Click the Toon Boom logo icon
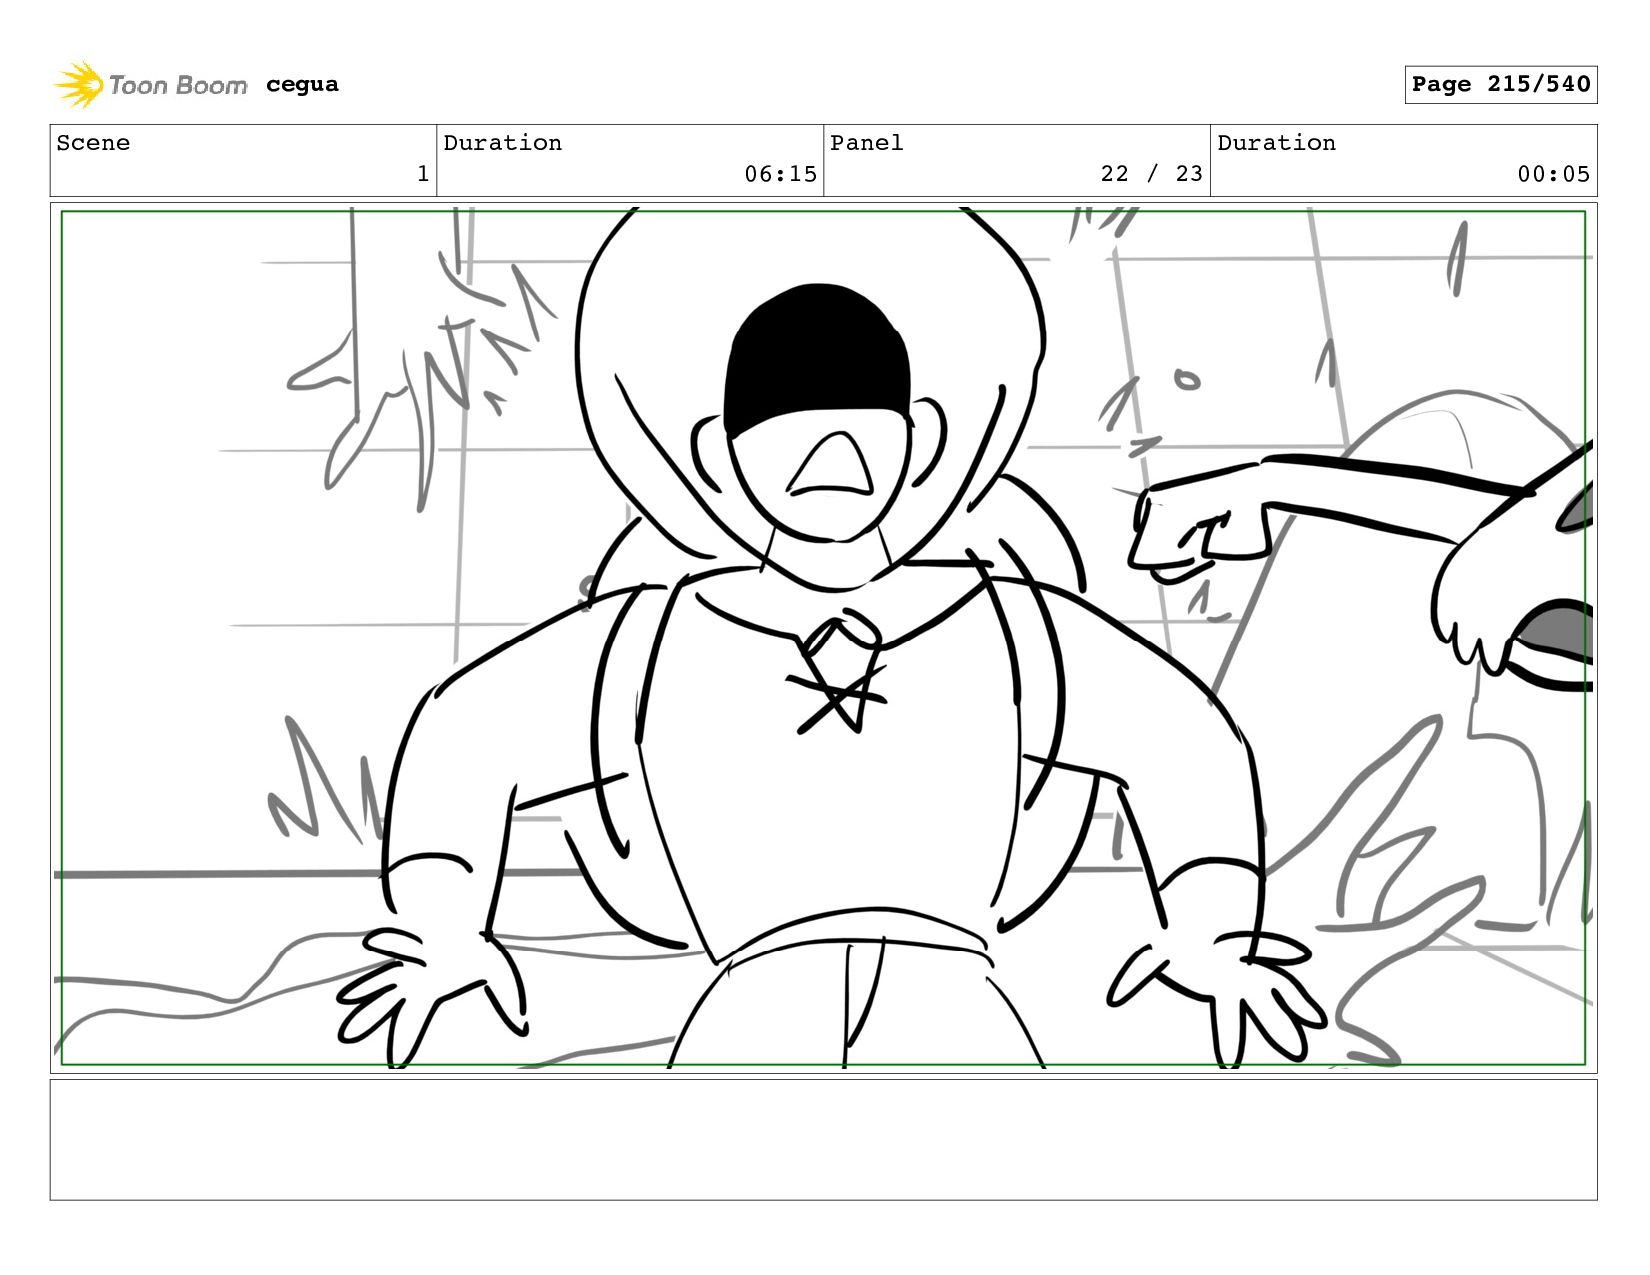Screen dimensions: 1650x1275 pyautogui.click(x=78, y=85)
